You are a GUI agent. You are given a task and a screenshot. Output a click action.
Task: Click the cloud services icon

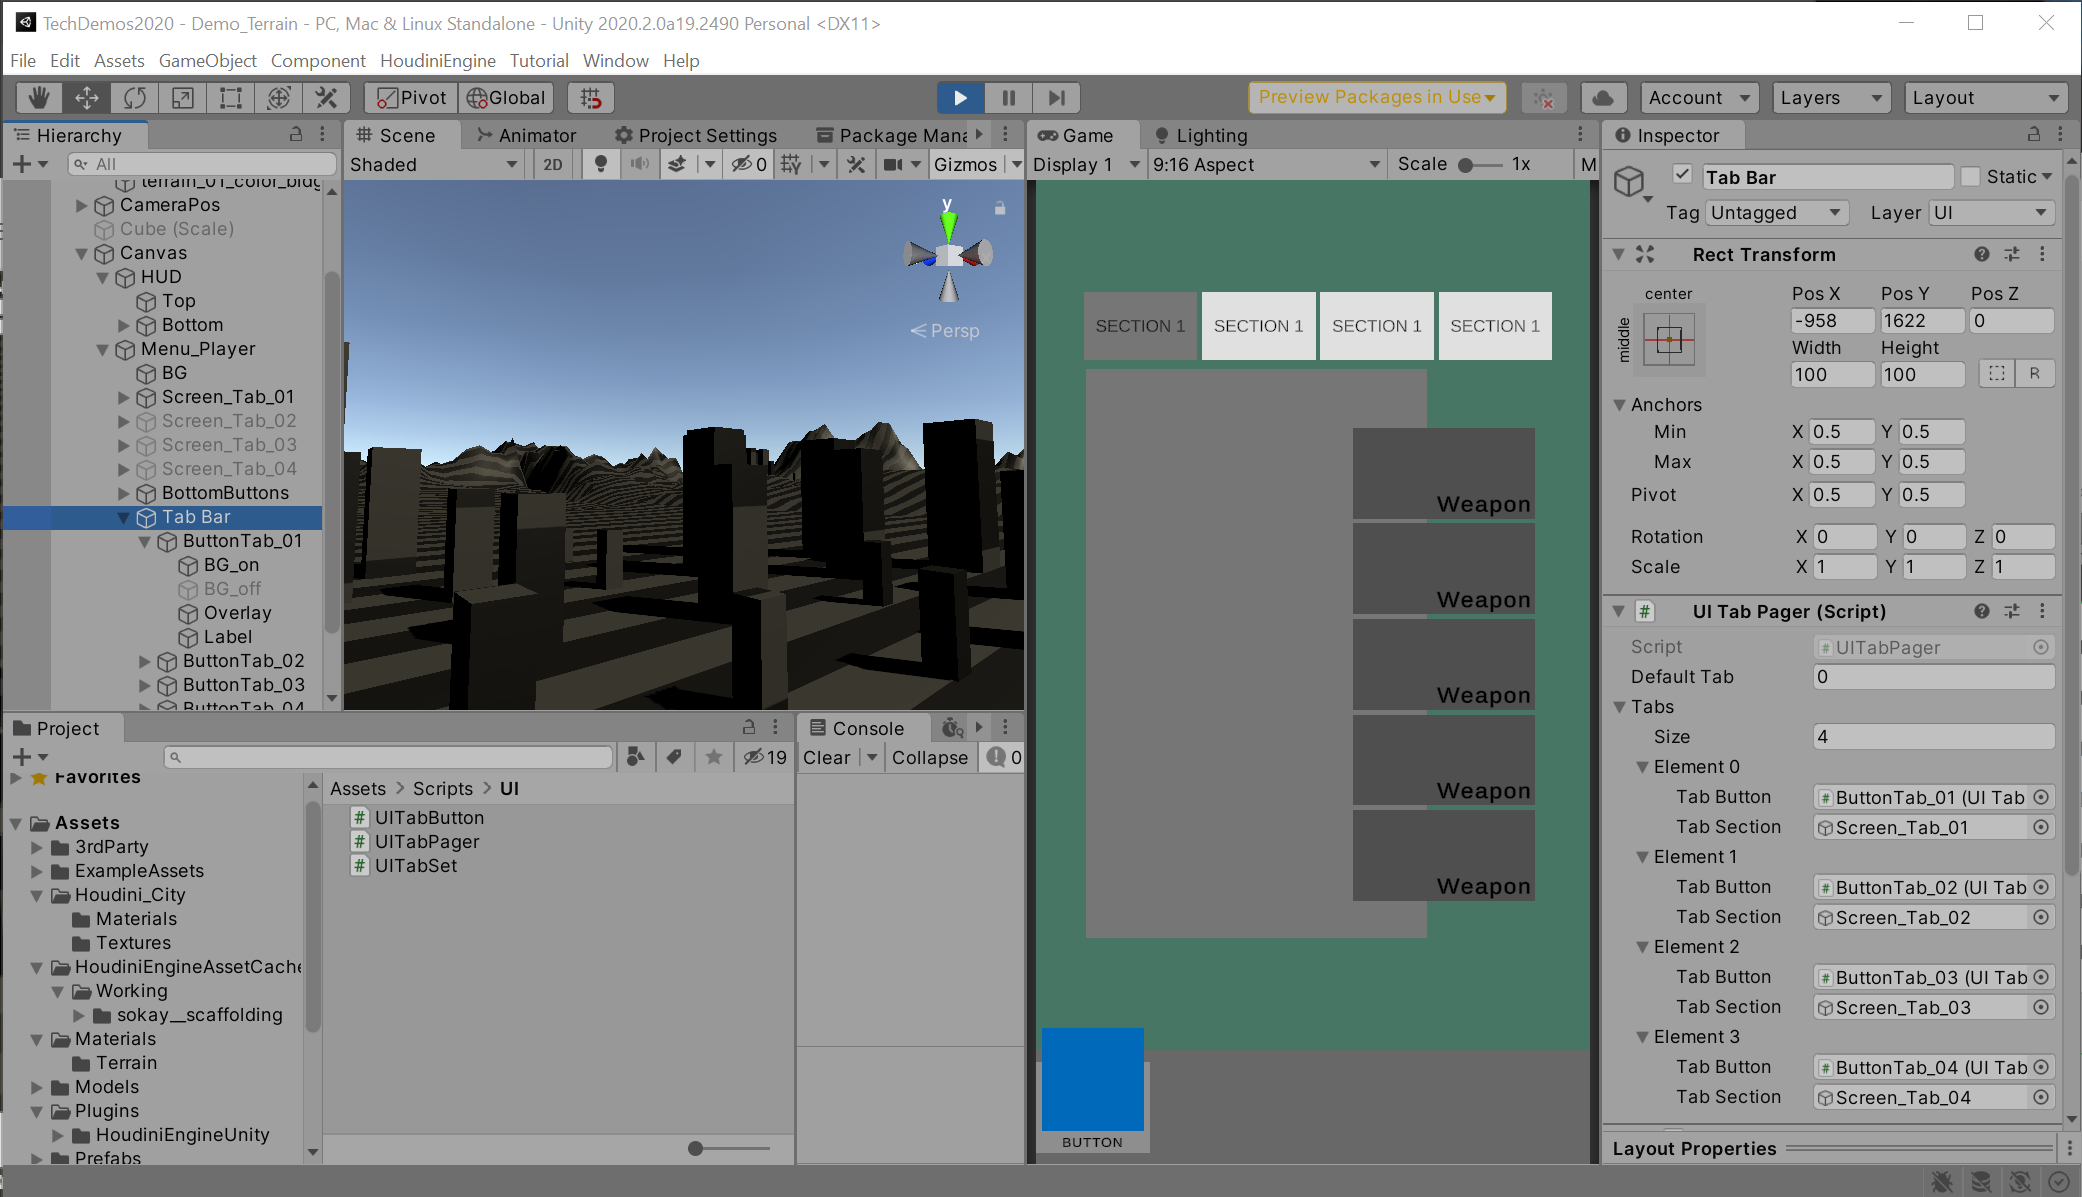tap(1603, 97)
